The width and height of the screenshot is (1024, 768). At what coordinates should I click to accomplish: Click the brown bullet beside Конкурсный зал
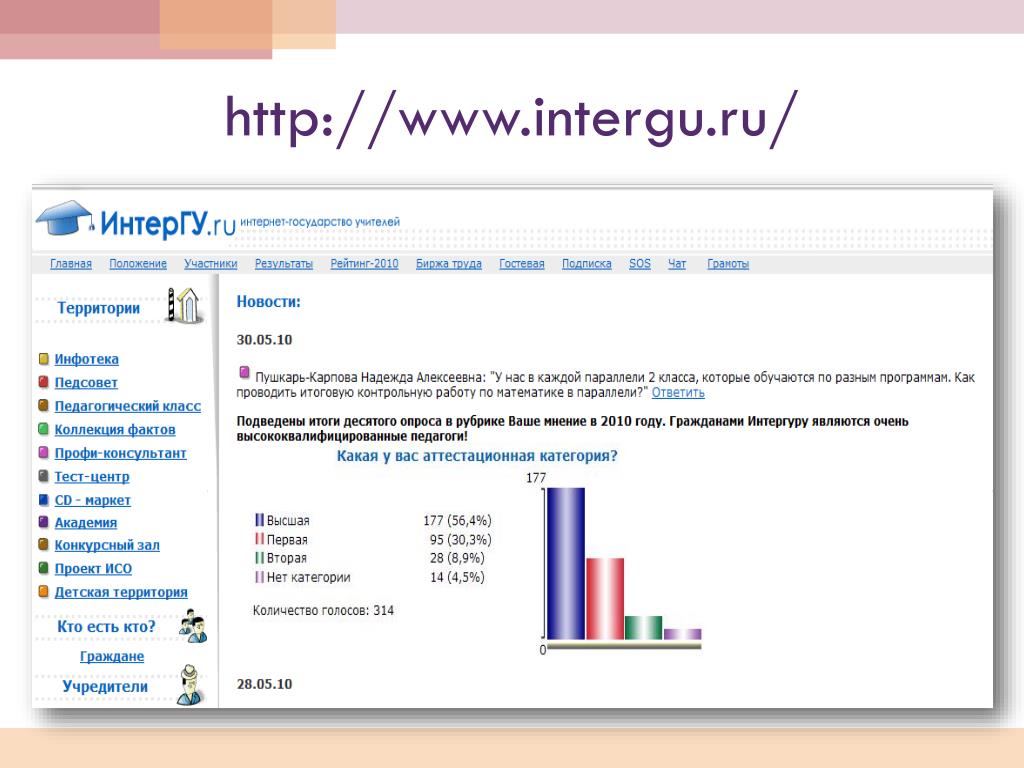pyautogui.click(x=44, y=544)
